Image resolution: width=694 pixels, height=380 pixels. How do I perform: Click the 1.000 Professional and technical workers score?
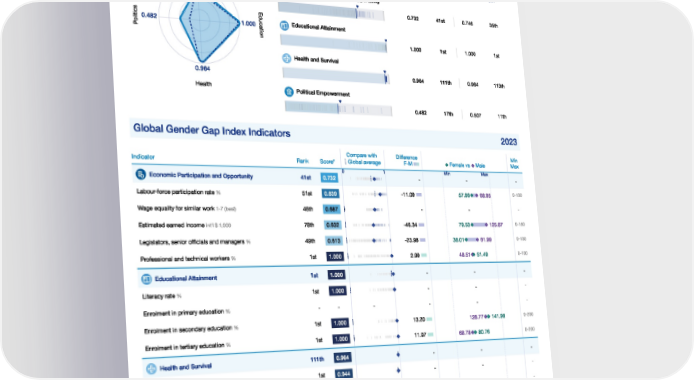tap(335, 257)
